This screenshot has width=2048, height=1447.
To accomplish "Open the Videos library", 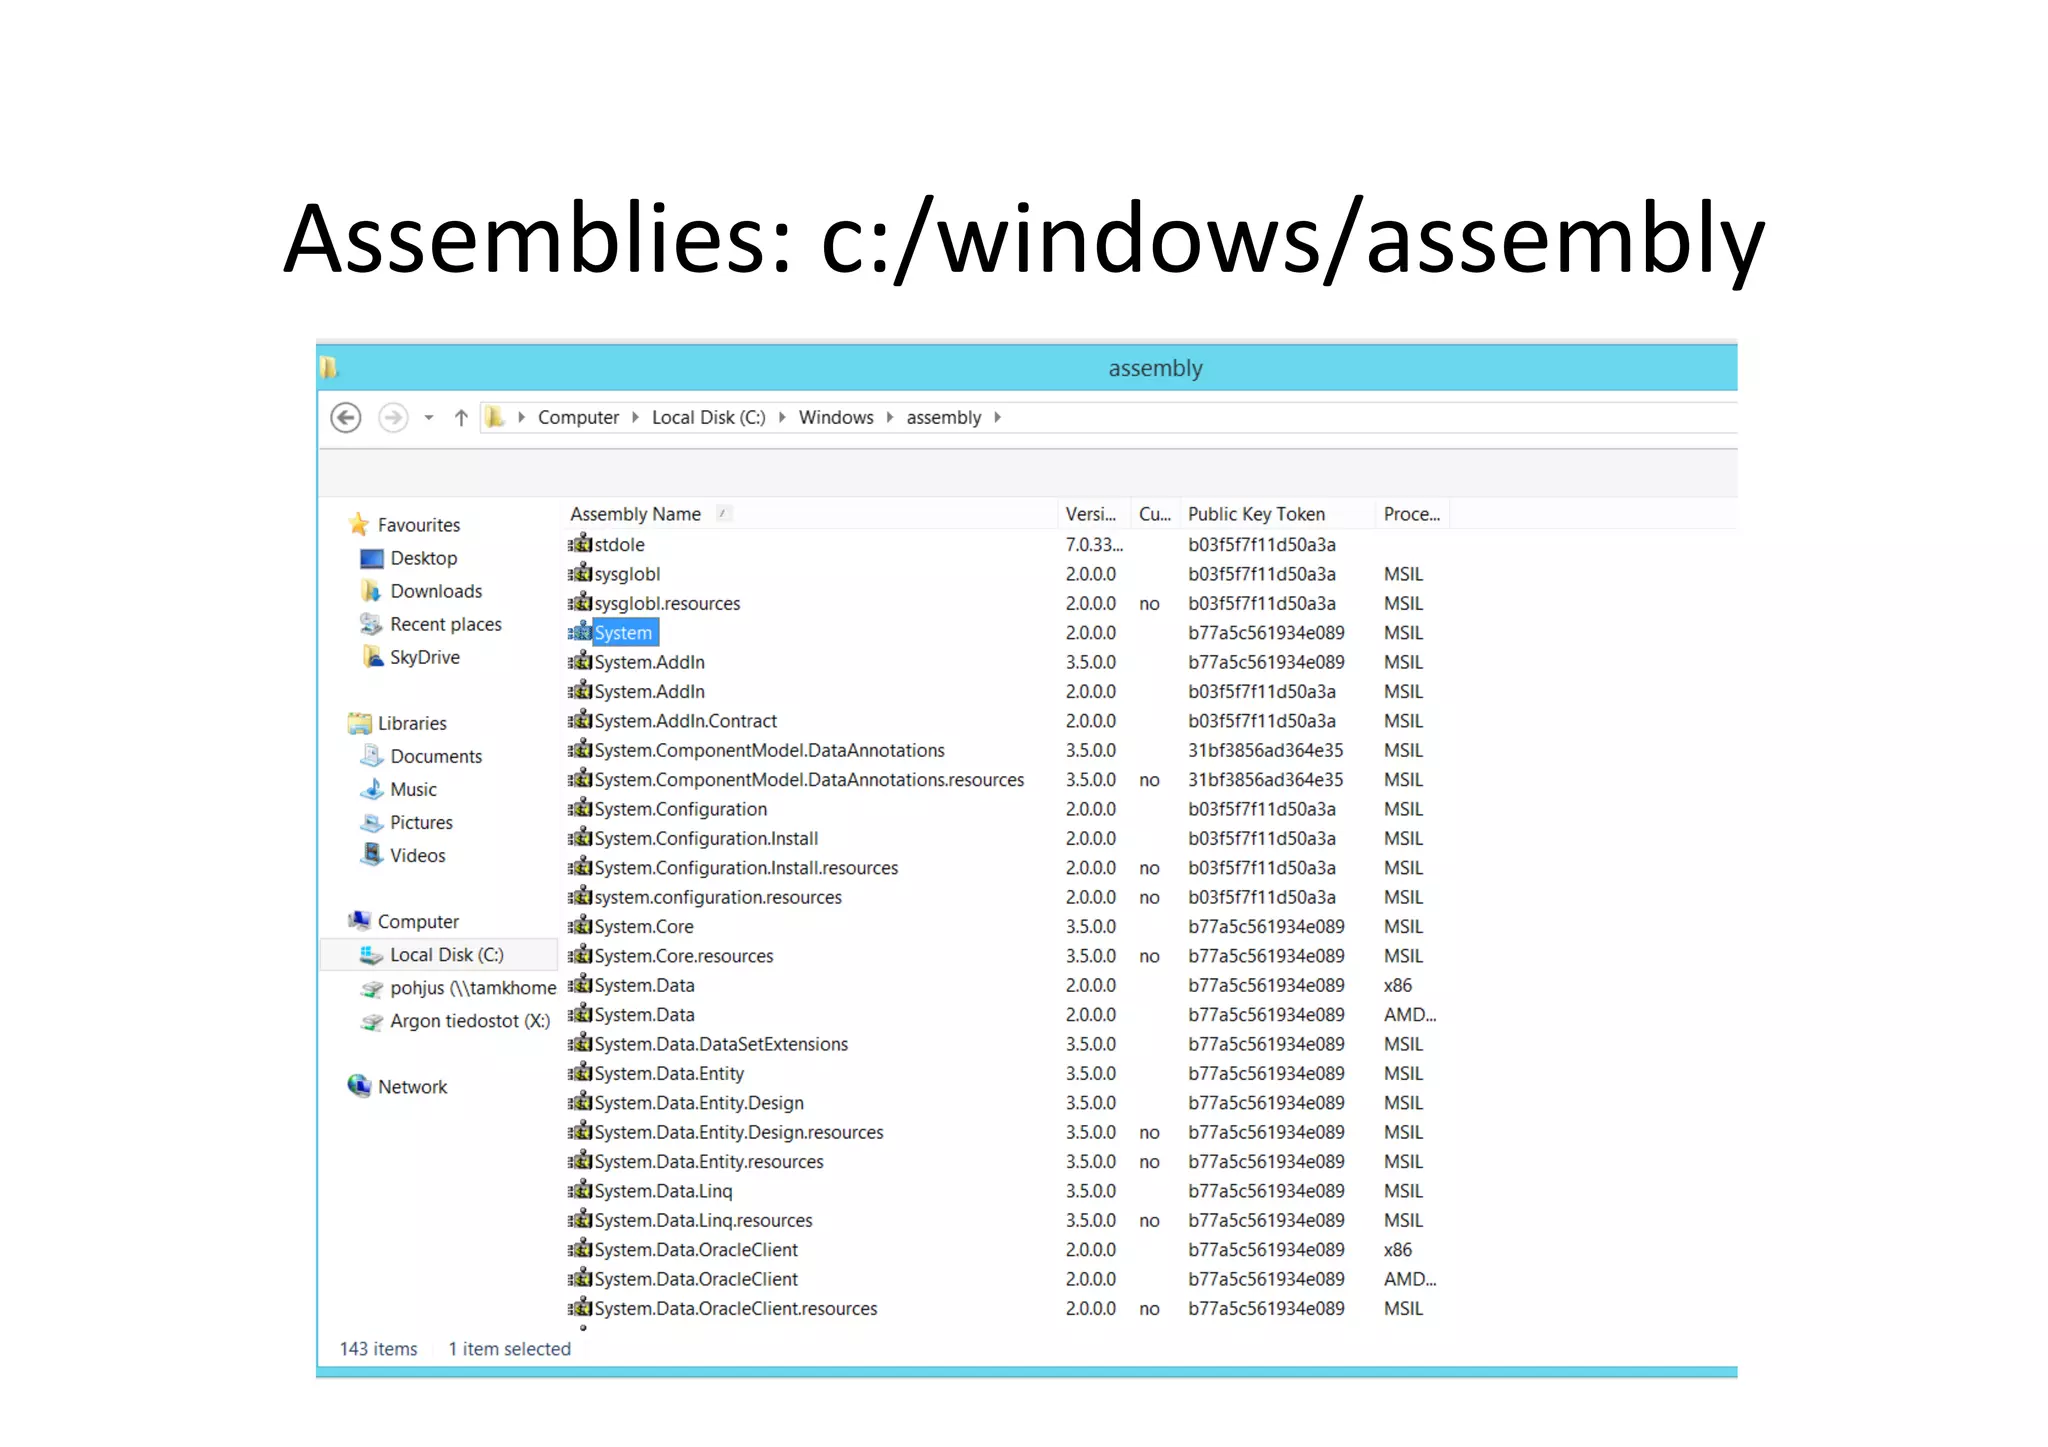I will tap(417, 855).
